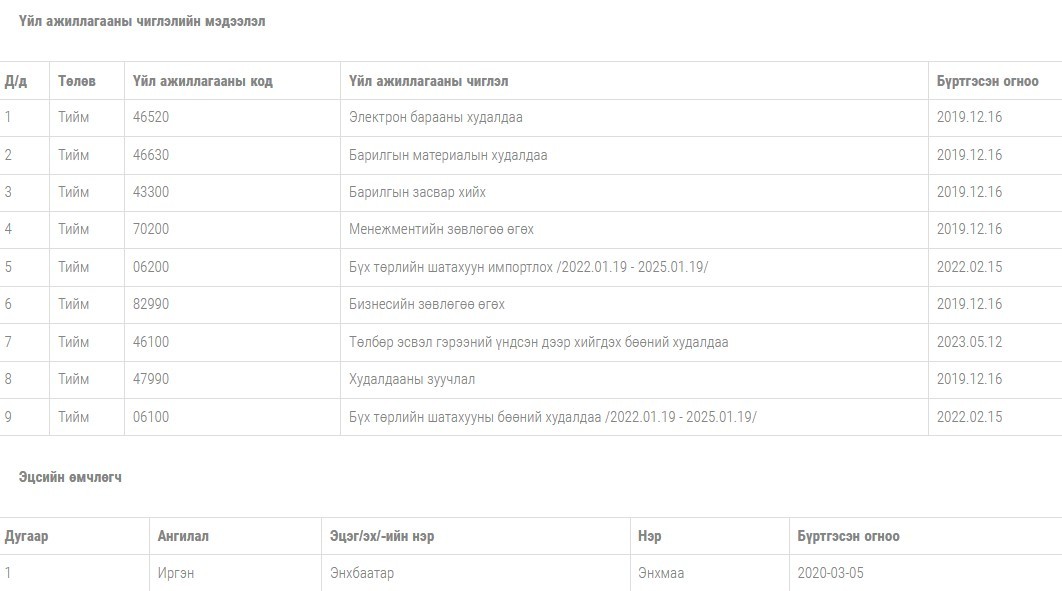Click the first table's 'Бүртгэсэн огноо' header
Image resolution: width=1062 pixels, height=591 pixels.
coord(987,81)
